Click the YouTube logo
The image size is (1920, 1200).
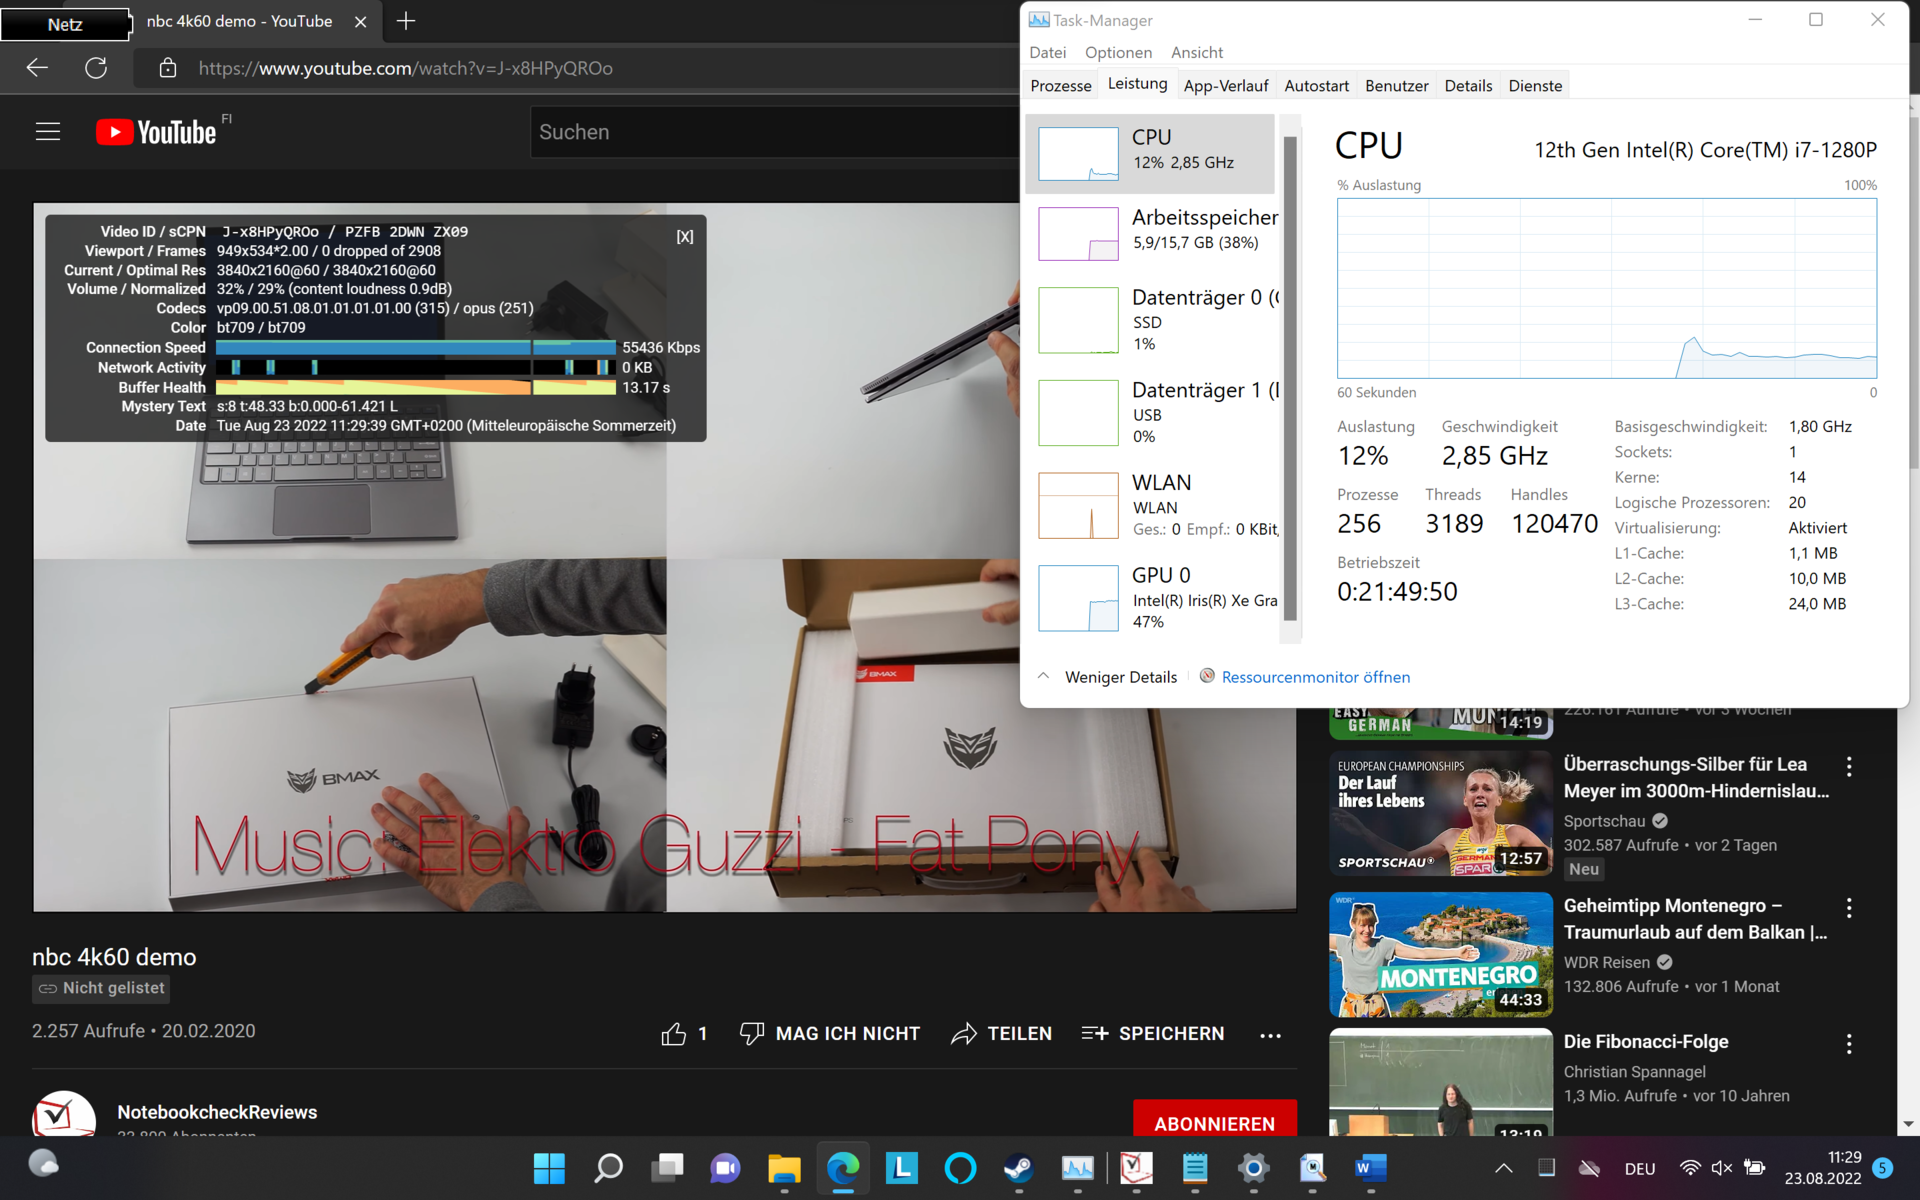click(156, 132)
